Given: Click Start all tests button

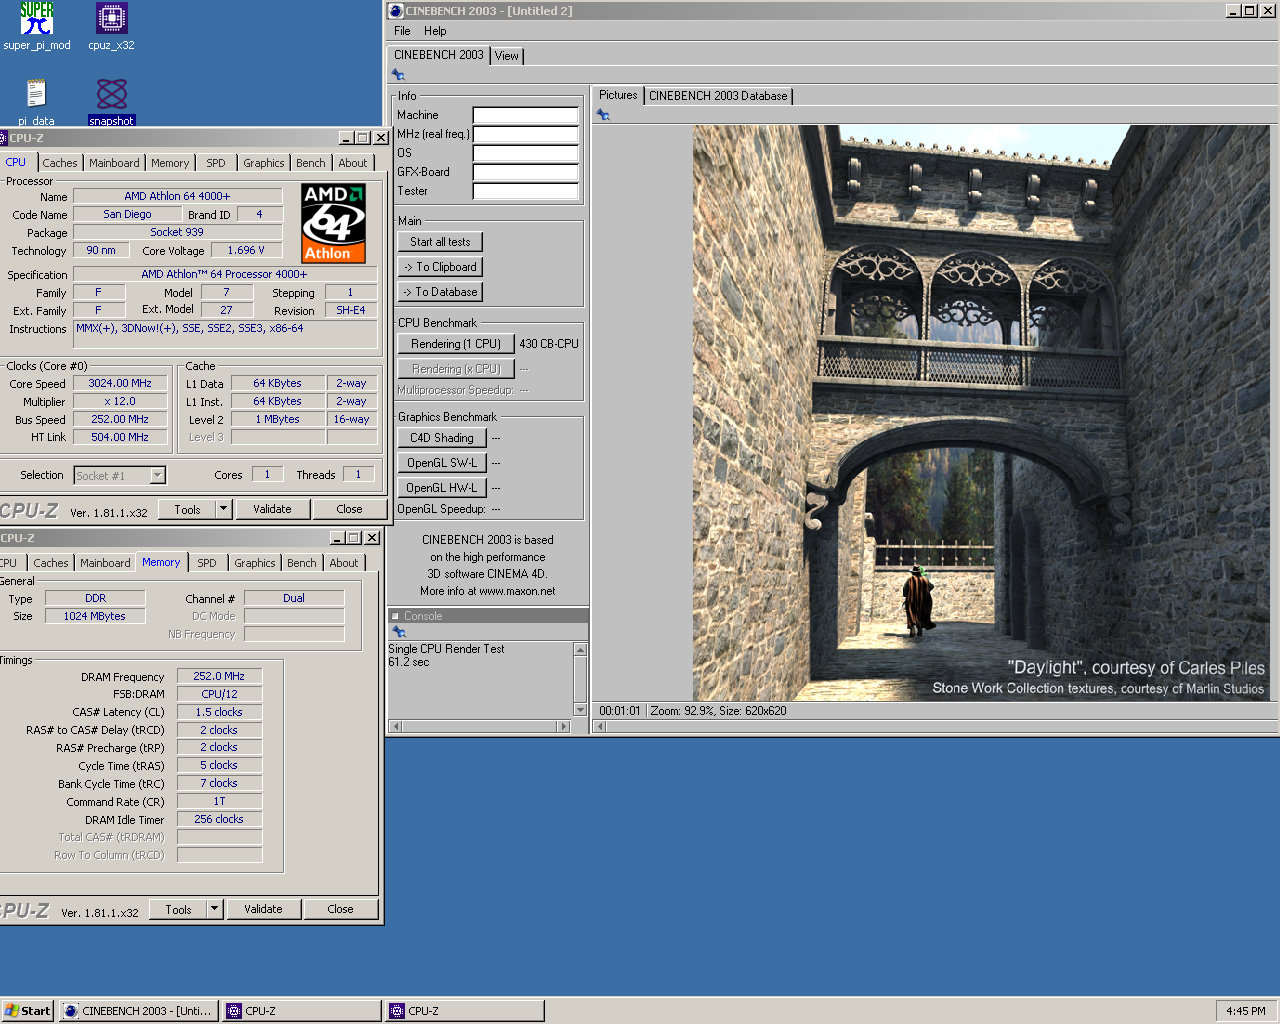Looking at the screenshot, I should coord(440,242).
